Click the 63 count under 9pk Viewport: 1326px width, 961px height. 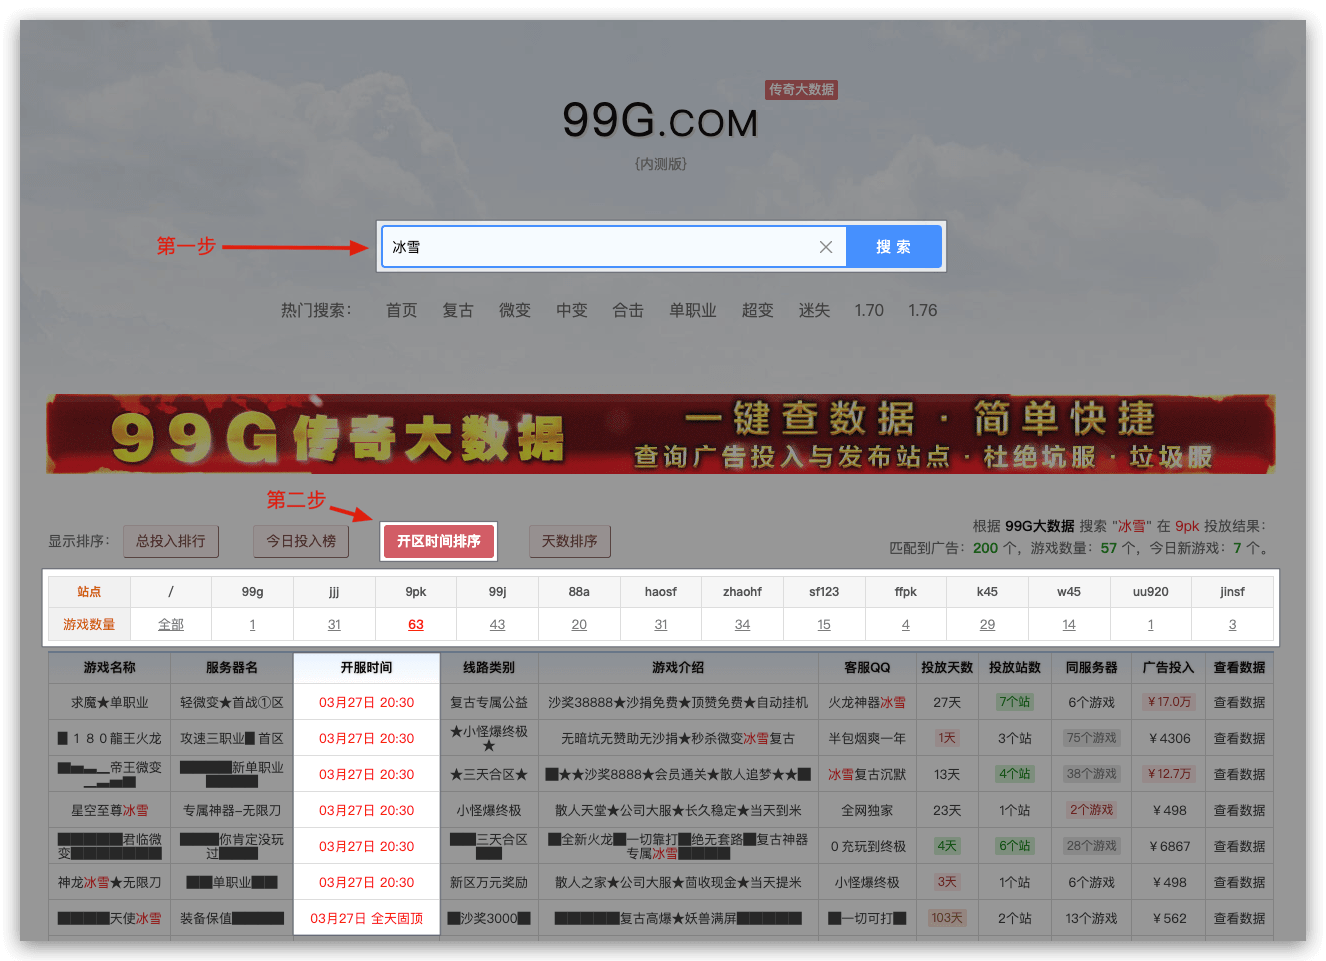(x=416, y=624)
